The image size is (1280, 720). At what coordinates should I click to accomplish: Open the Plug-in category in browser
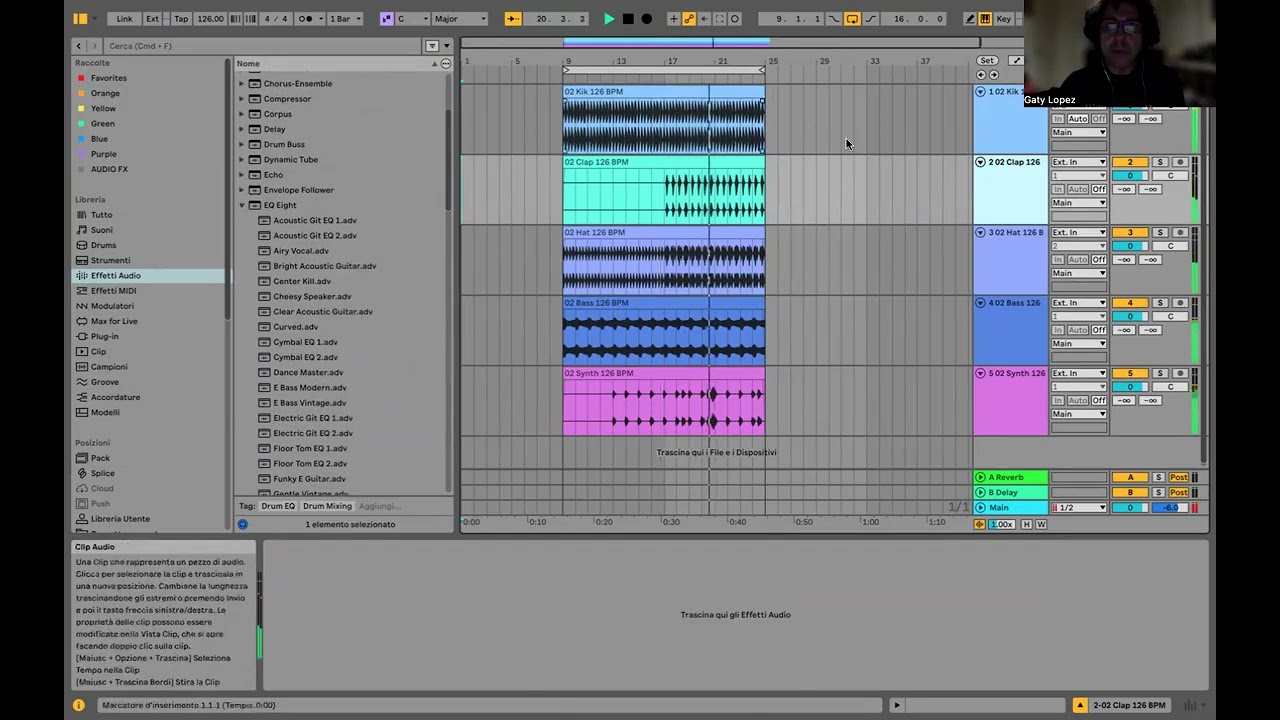click(x=104, y=336)
